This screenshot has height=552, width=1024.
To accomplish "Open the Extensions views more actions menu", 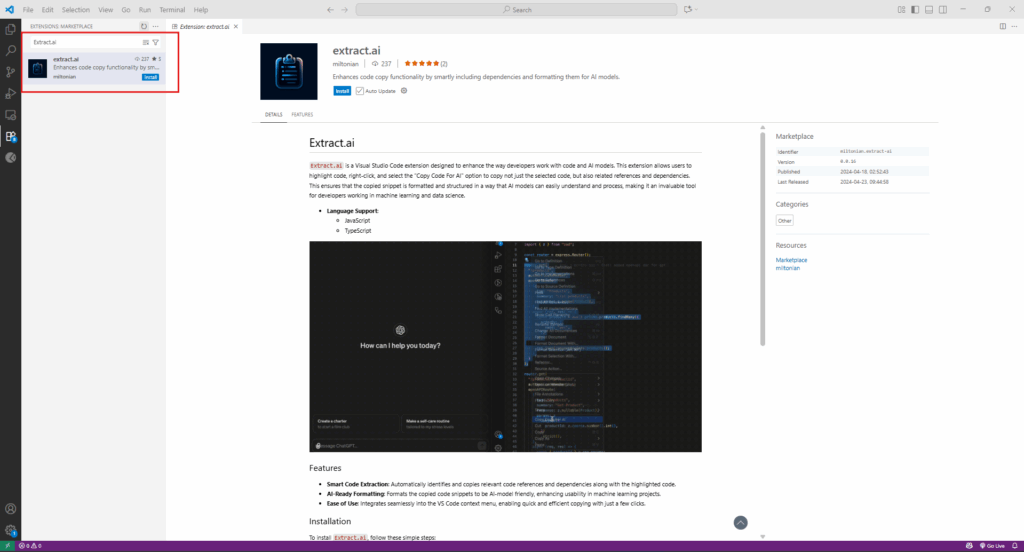I will pos(156,25).
